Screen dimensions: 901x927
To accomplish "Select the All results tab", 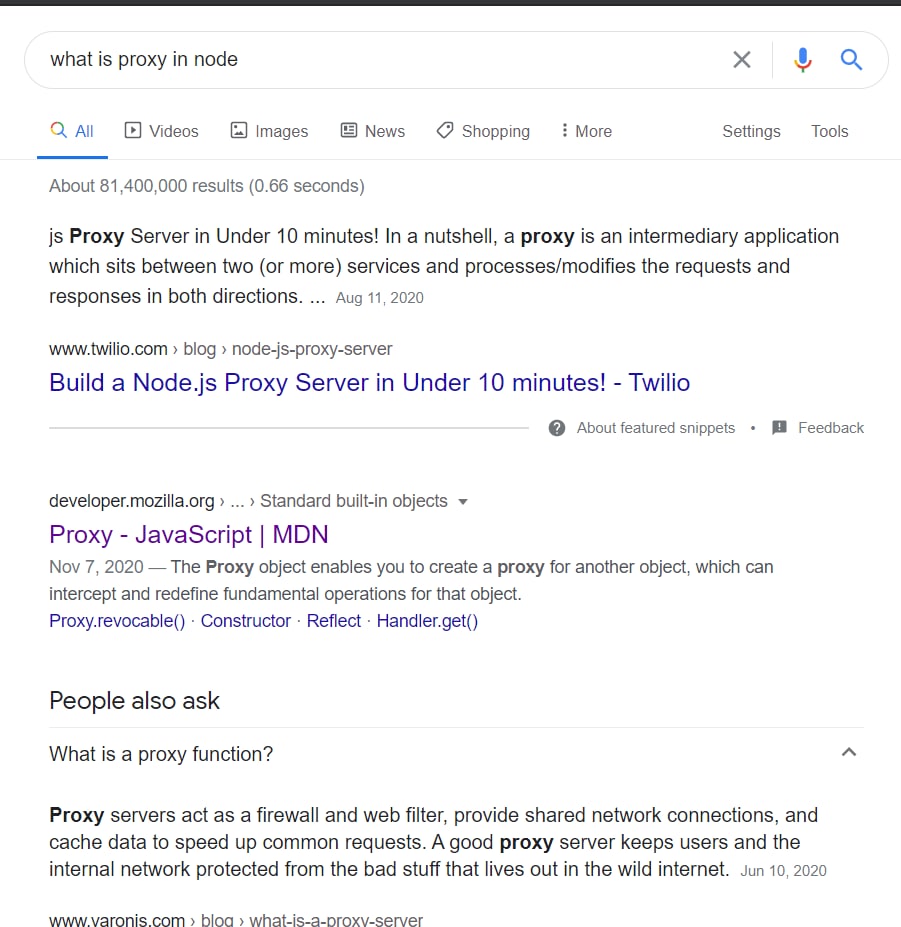I will 72,131.
